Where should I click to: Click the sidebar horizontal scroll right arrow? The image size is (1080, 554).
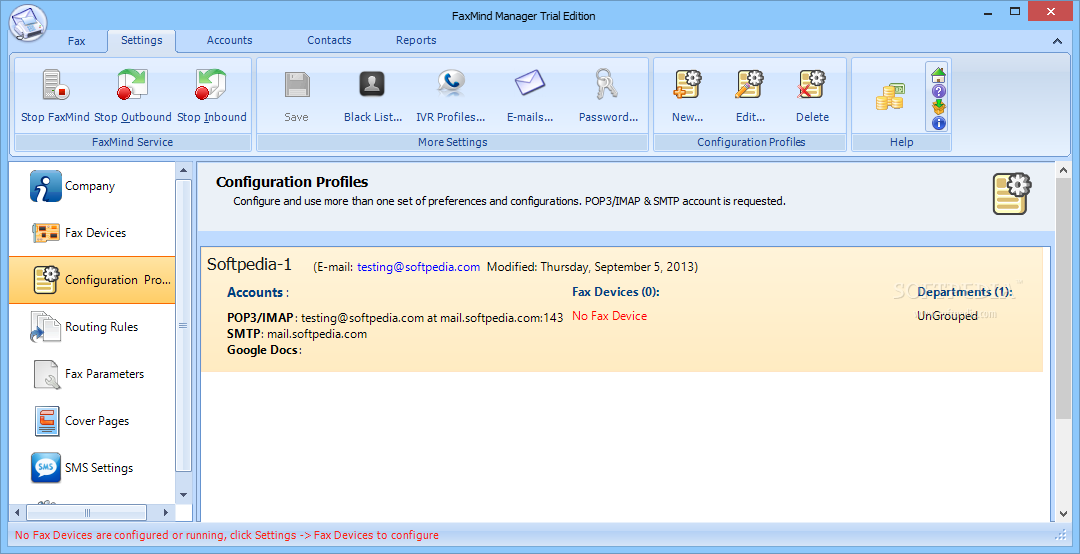166,513
